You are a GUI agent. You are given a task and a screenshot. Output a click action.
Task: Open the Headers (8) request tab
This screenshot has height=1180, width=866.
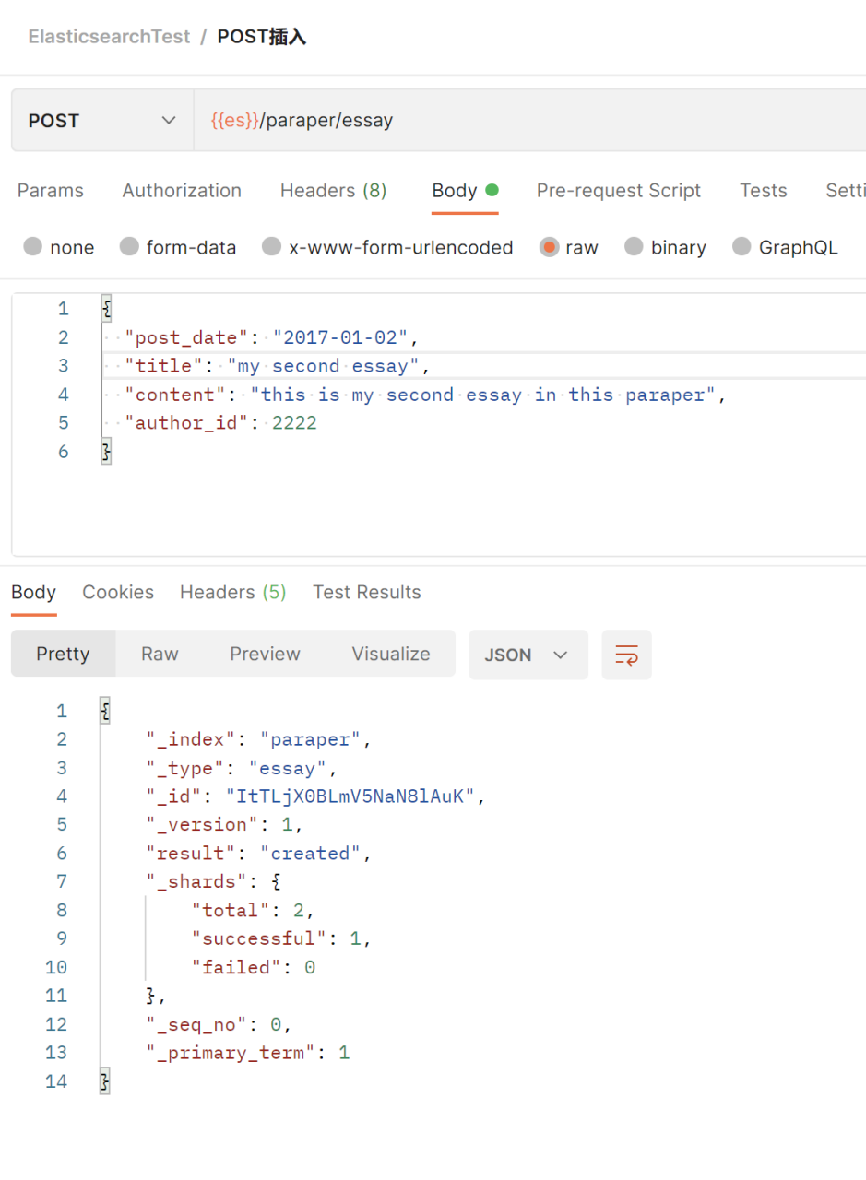[333, 190]
